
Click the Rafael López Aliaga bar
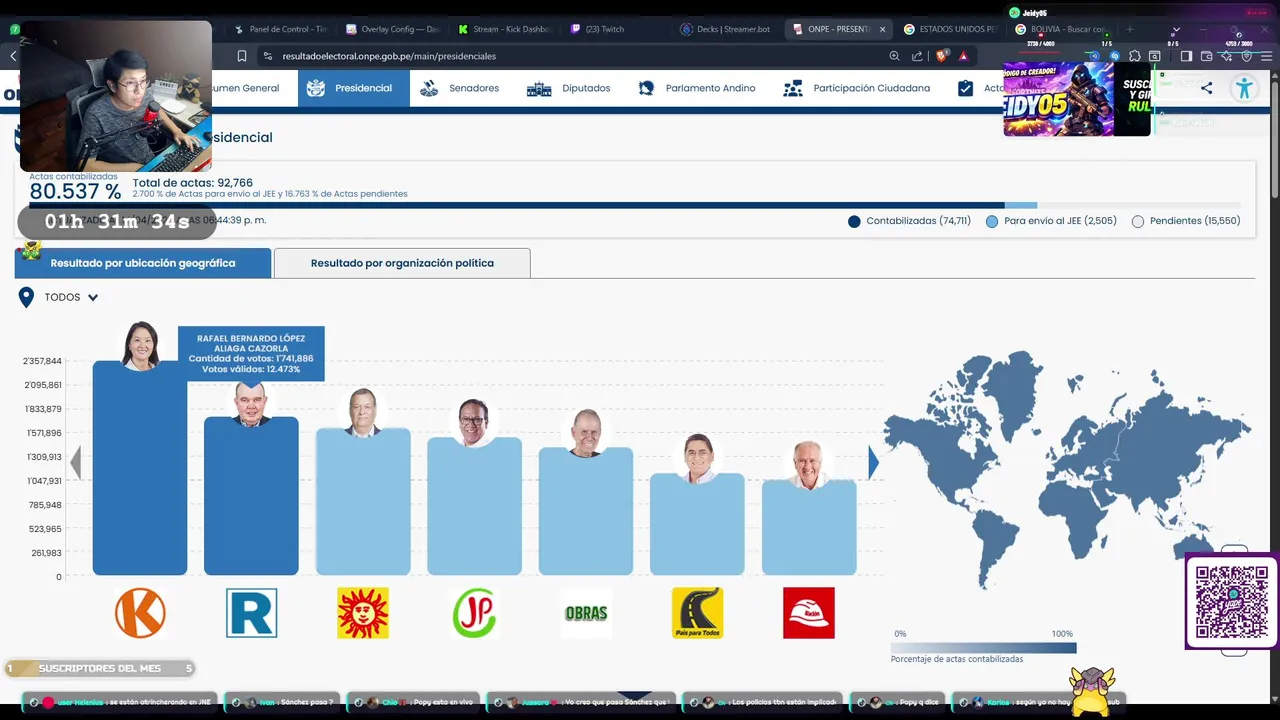click(251, 496)
